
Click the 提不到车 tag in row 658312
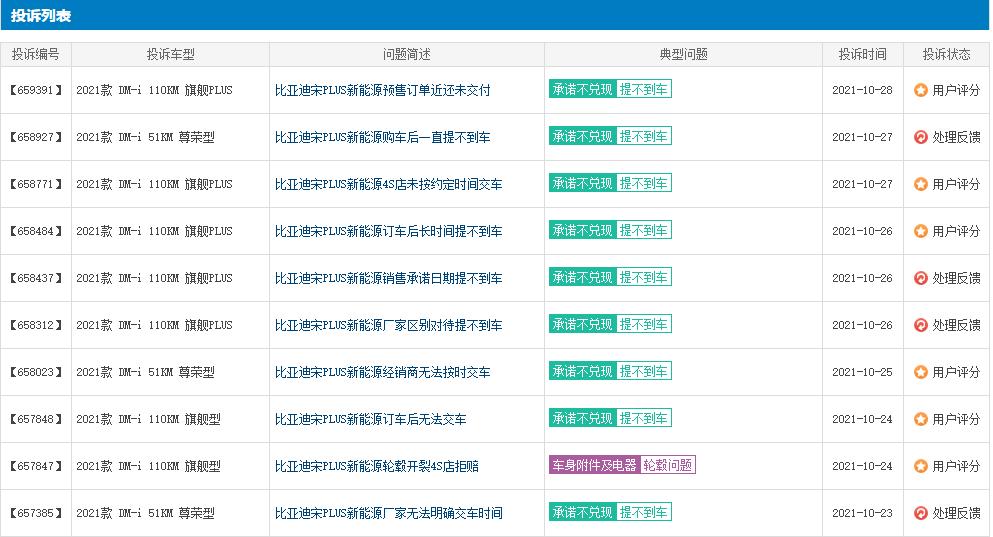tap(643, 324)
